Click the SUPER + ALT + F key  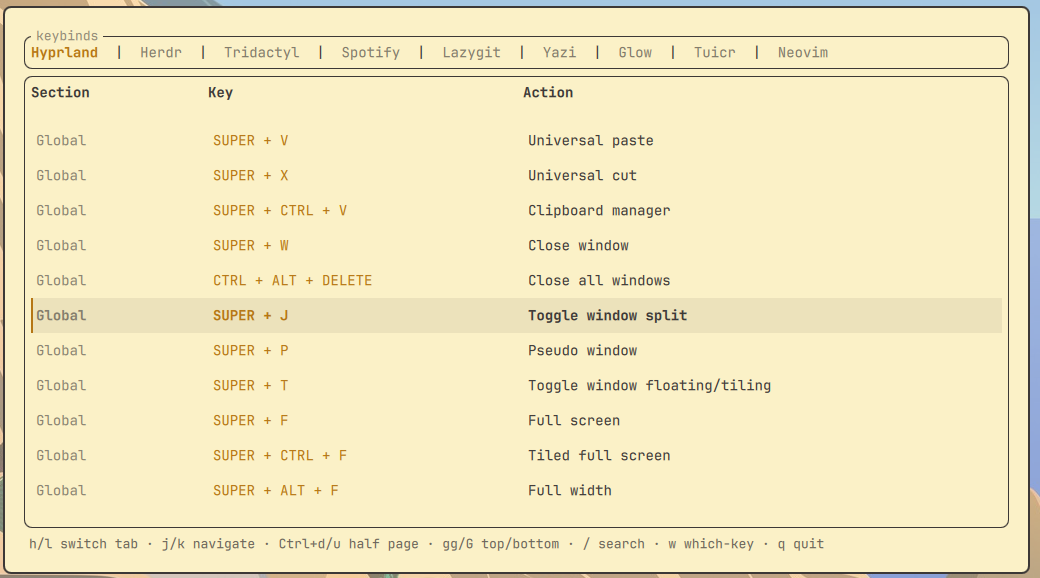(276, 490)
